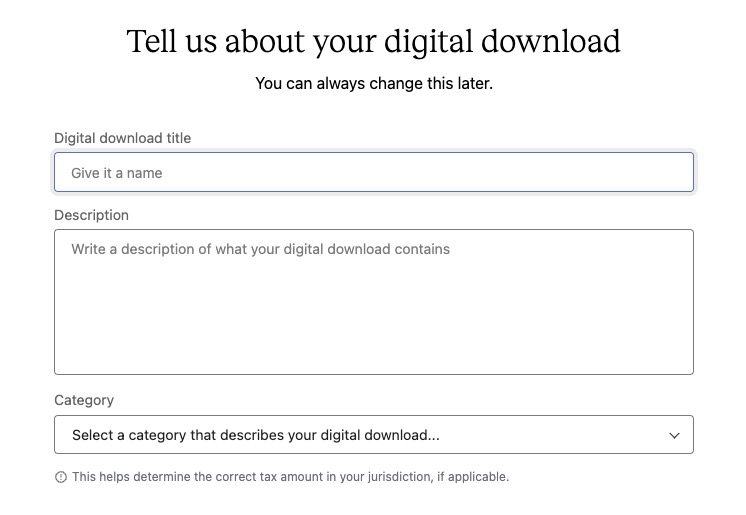Click the 'Write a description' placeholder text
Viewport: 746px width, 515px height.
click(x=260, y=249)
